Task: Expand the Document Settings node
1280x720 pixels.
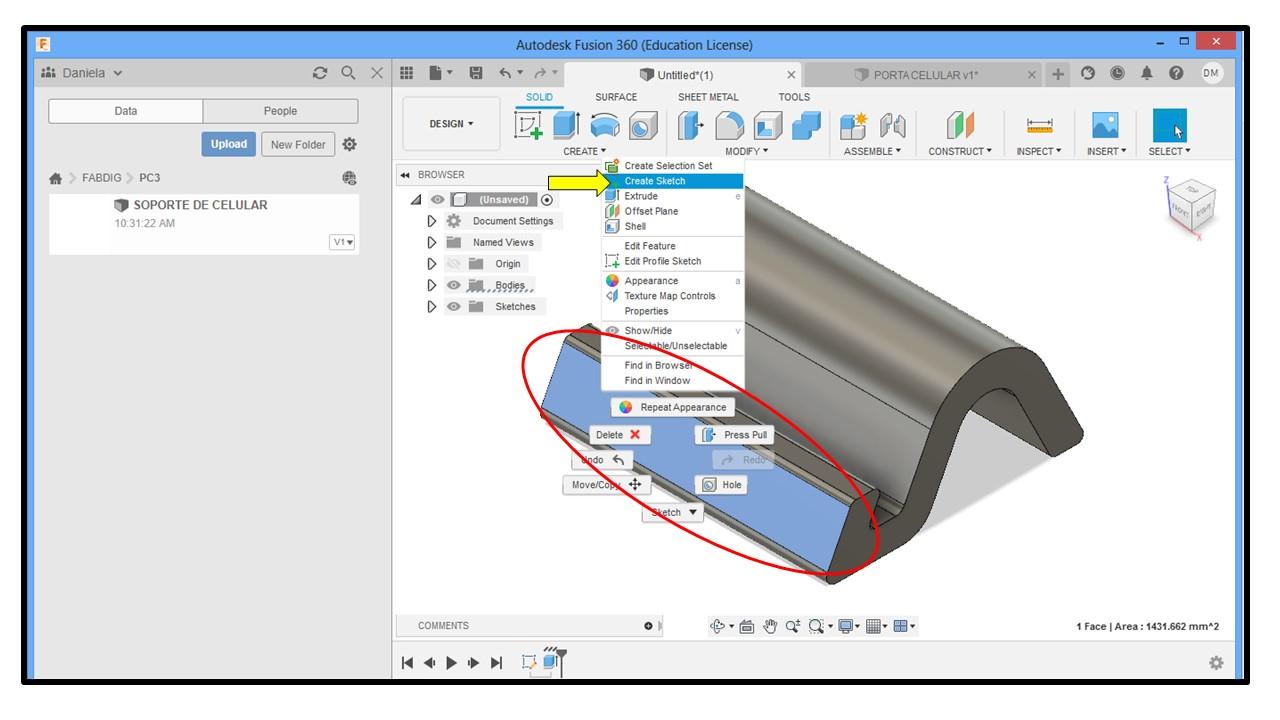Action: coord(432,221)
